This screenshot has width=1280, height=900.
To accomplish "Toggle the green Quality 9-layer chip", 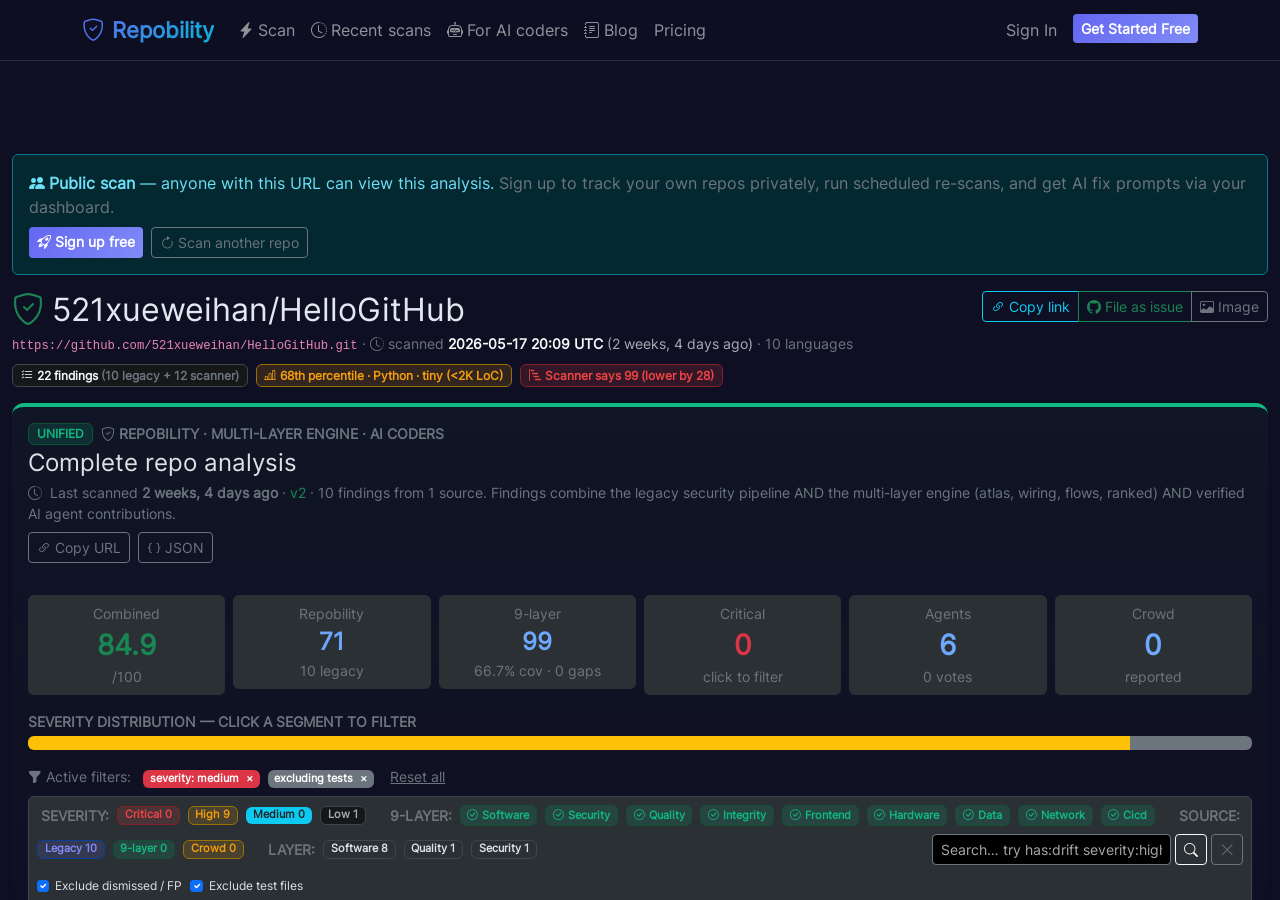I will [659, 815].
